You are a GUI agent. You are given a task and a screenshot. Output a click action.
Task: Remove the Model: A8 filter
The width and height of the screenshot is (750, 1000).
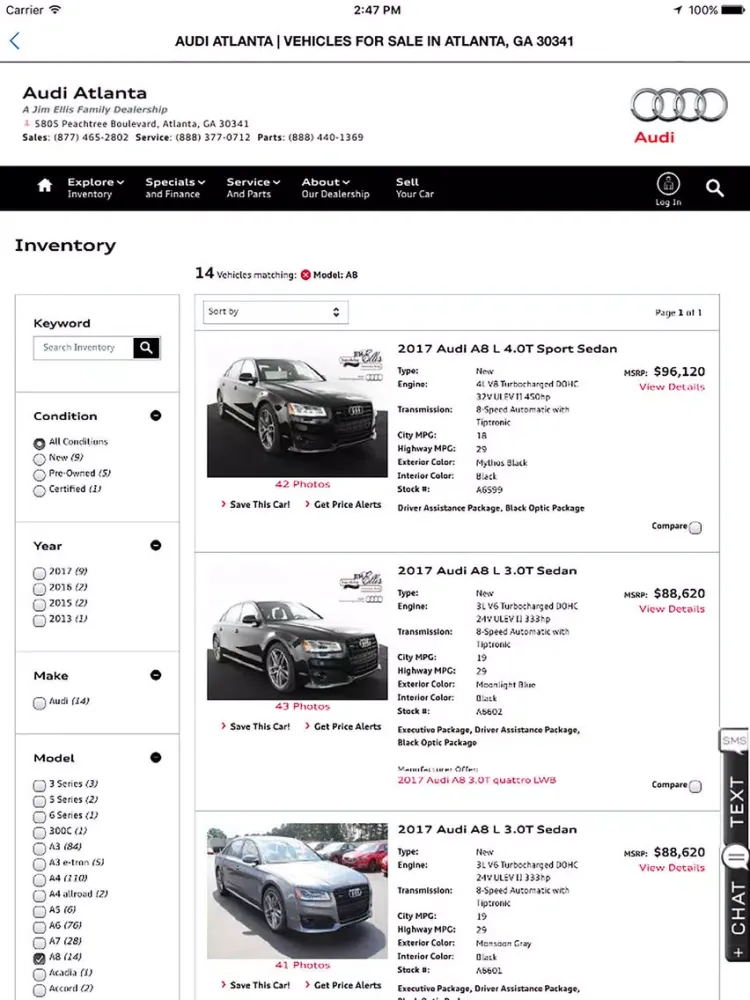coord(305,275)
